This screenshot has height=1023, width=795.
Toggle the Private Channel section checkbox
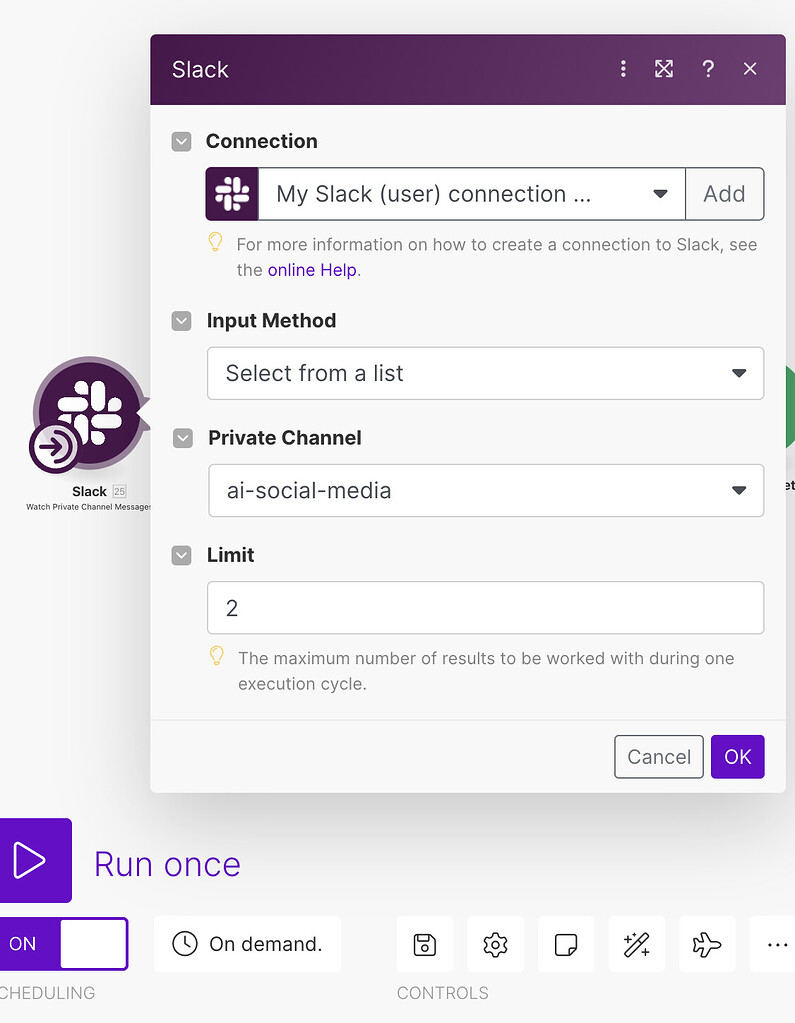click(181, 438)
